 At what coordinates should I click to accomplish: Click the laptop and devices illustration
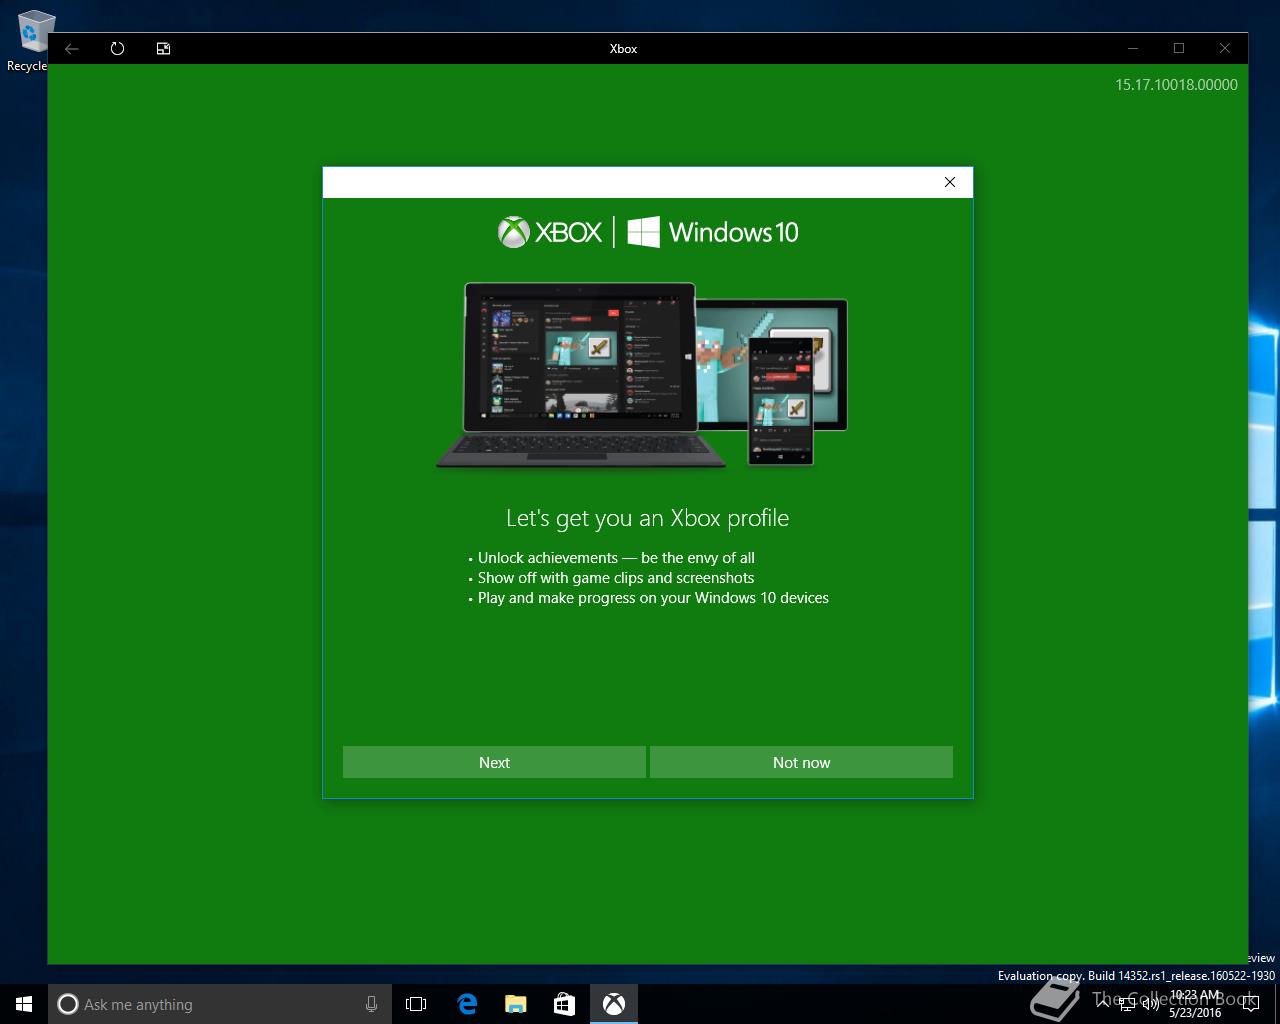click(x=642, y=375)
